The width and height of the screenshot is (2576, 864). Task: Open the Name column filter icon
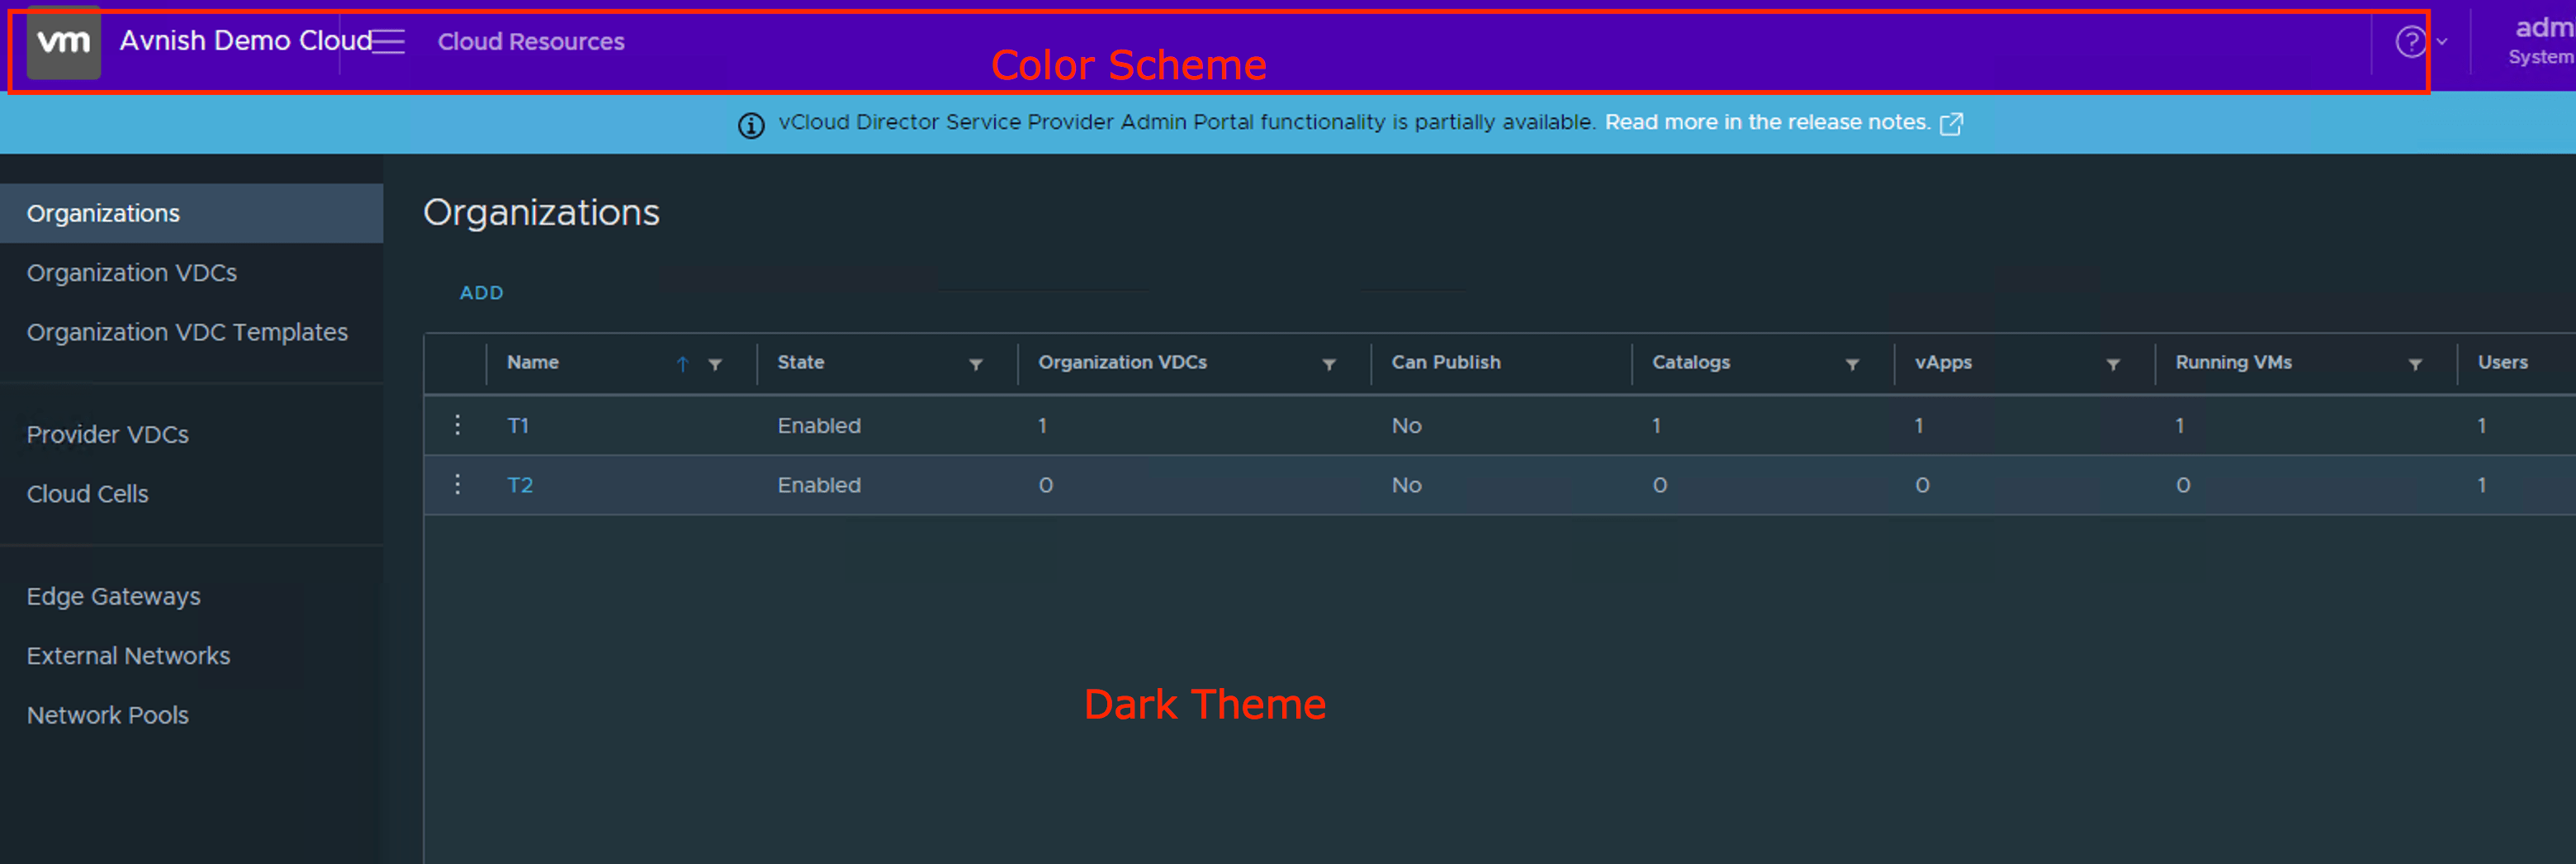click(715, 364)
